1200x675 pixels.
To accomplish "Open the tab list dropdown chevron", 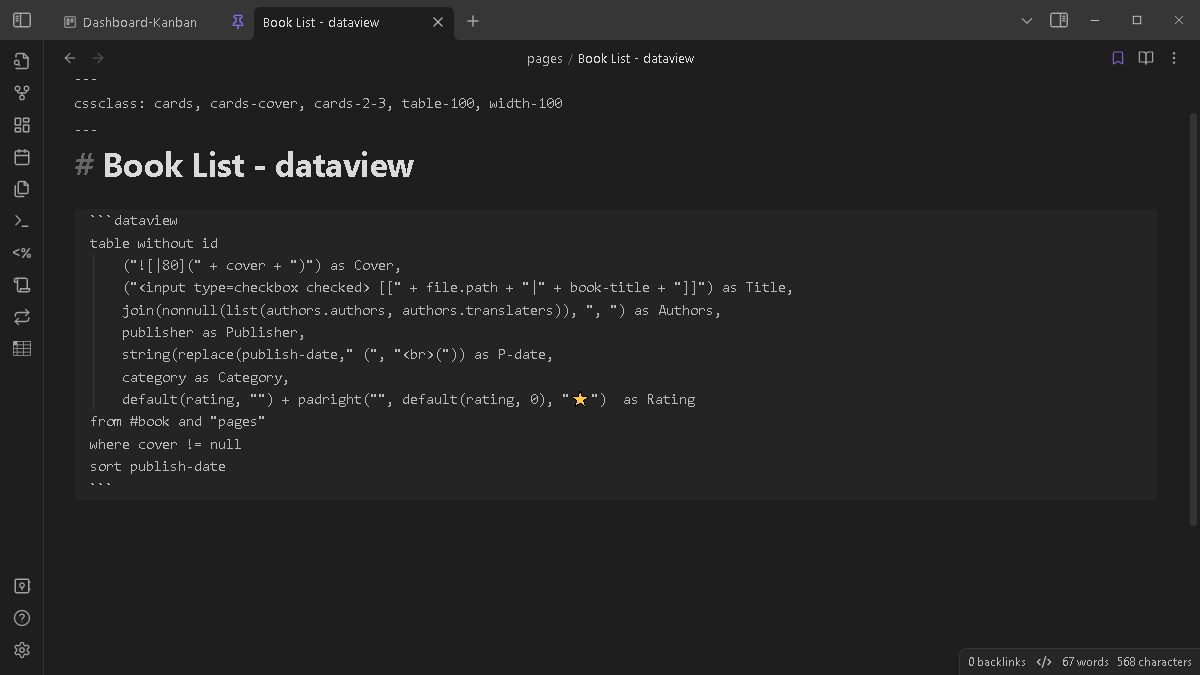I will pyautogui.click(x=1027, y=19).
